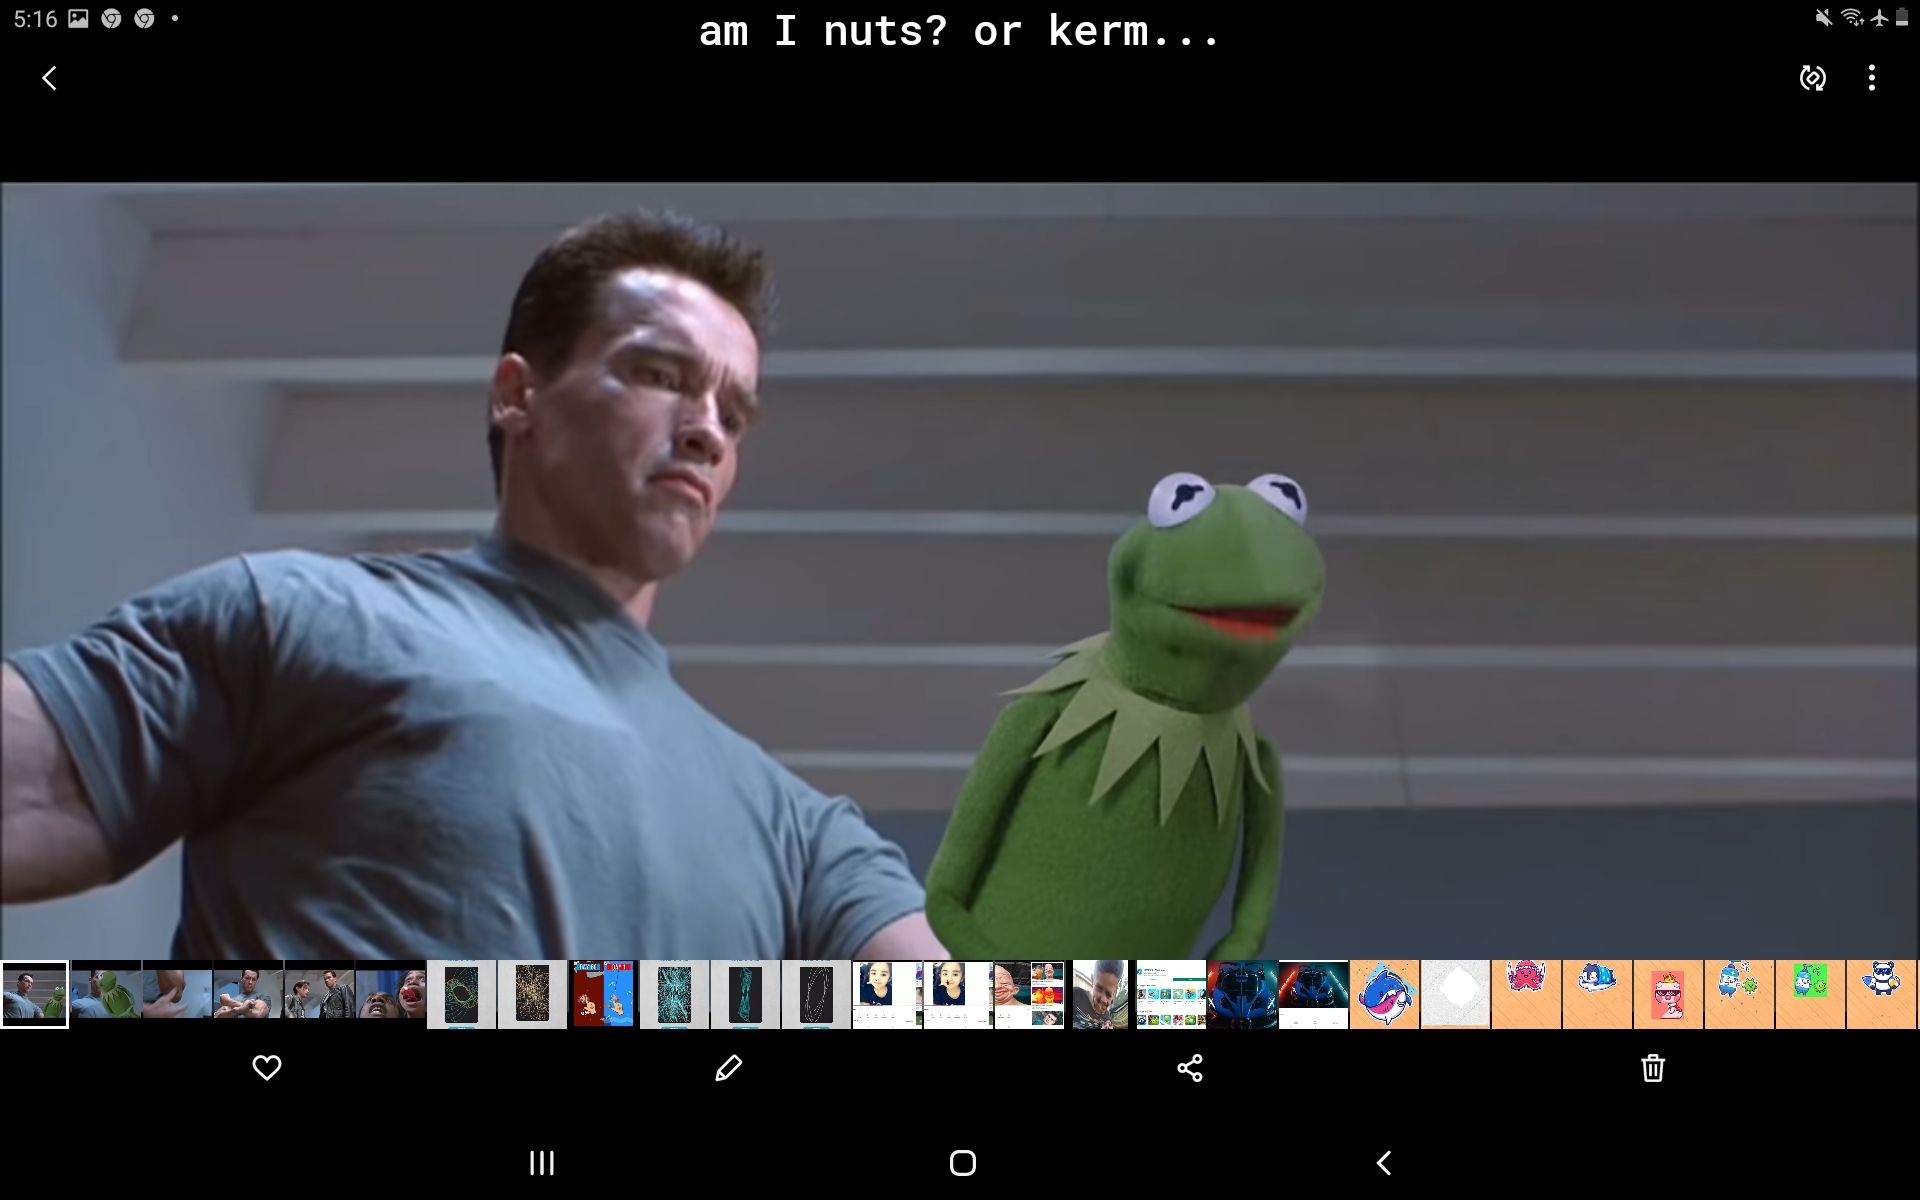The height and width of the screenshot is (1200, 1920).
Task: Tap the muted sound status icon
Action: pyautogui.click(x=1824, y=17)
